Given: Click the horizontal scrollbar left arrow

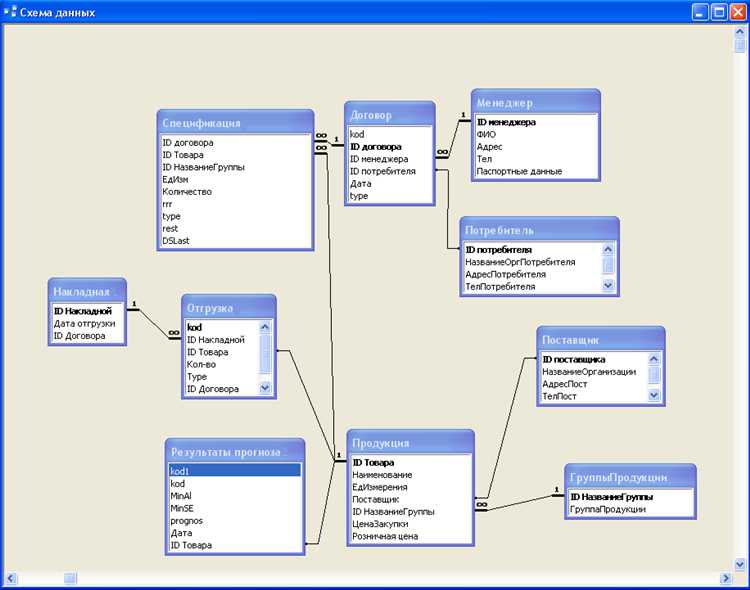Looking at the screenshot, I should 11,578.
